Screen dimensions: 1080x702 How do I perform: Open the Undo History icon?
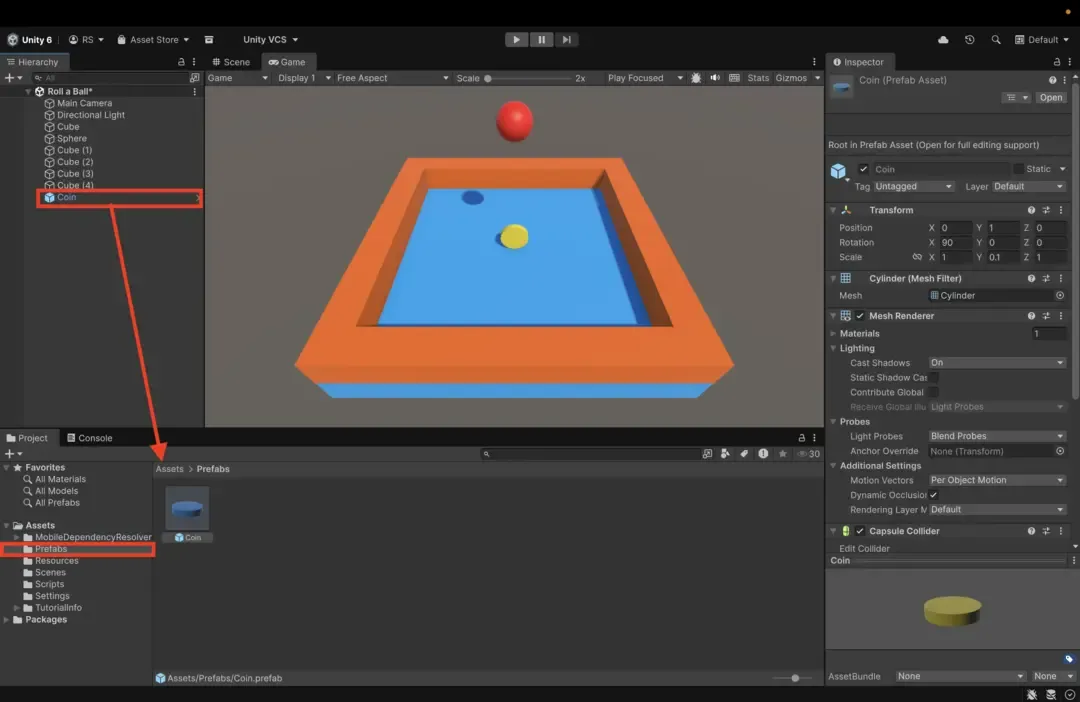click(969, 40)
